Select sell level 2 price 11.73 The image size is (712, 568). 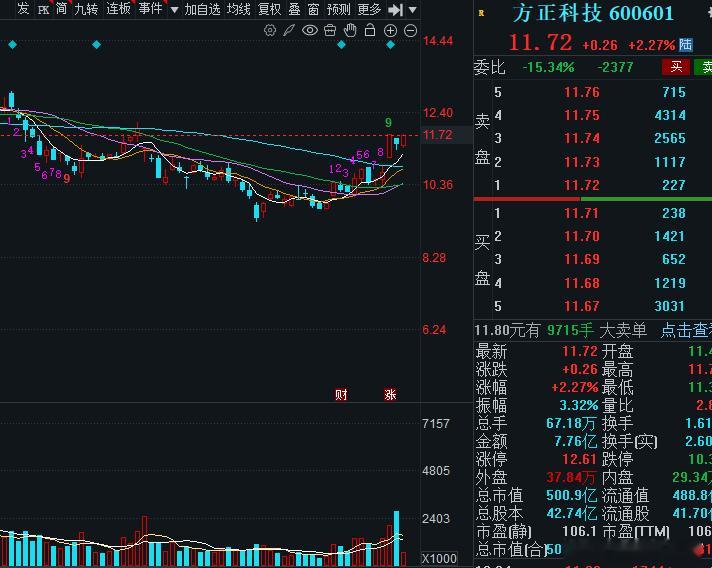click(x=582, y=162)
